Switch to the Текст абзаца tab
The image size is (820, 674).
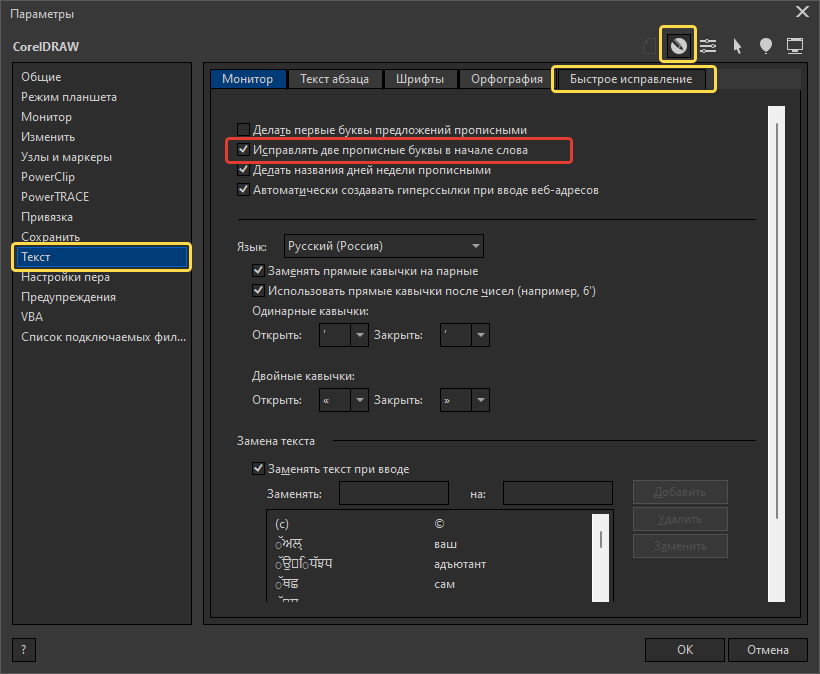tap(335, 79)
